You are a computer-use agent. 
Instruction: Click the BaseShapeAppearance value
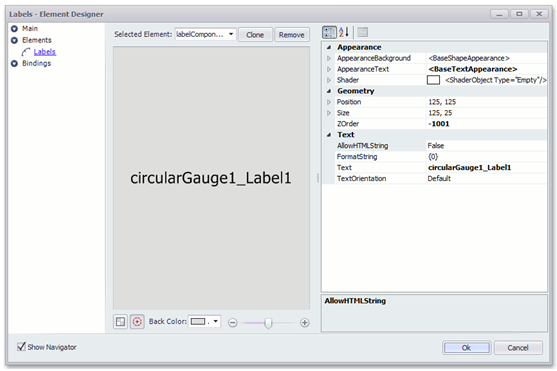[469, 58]
